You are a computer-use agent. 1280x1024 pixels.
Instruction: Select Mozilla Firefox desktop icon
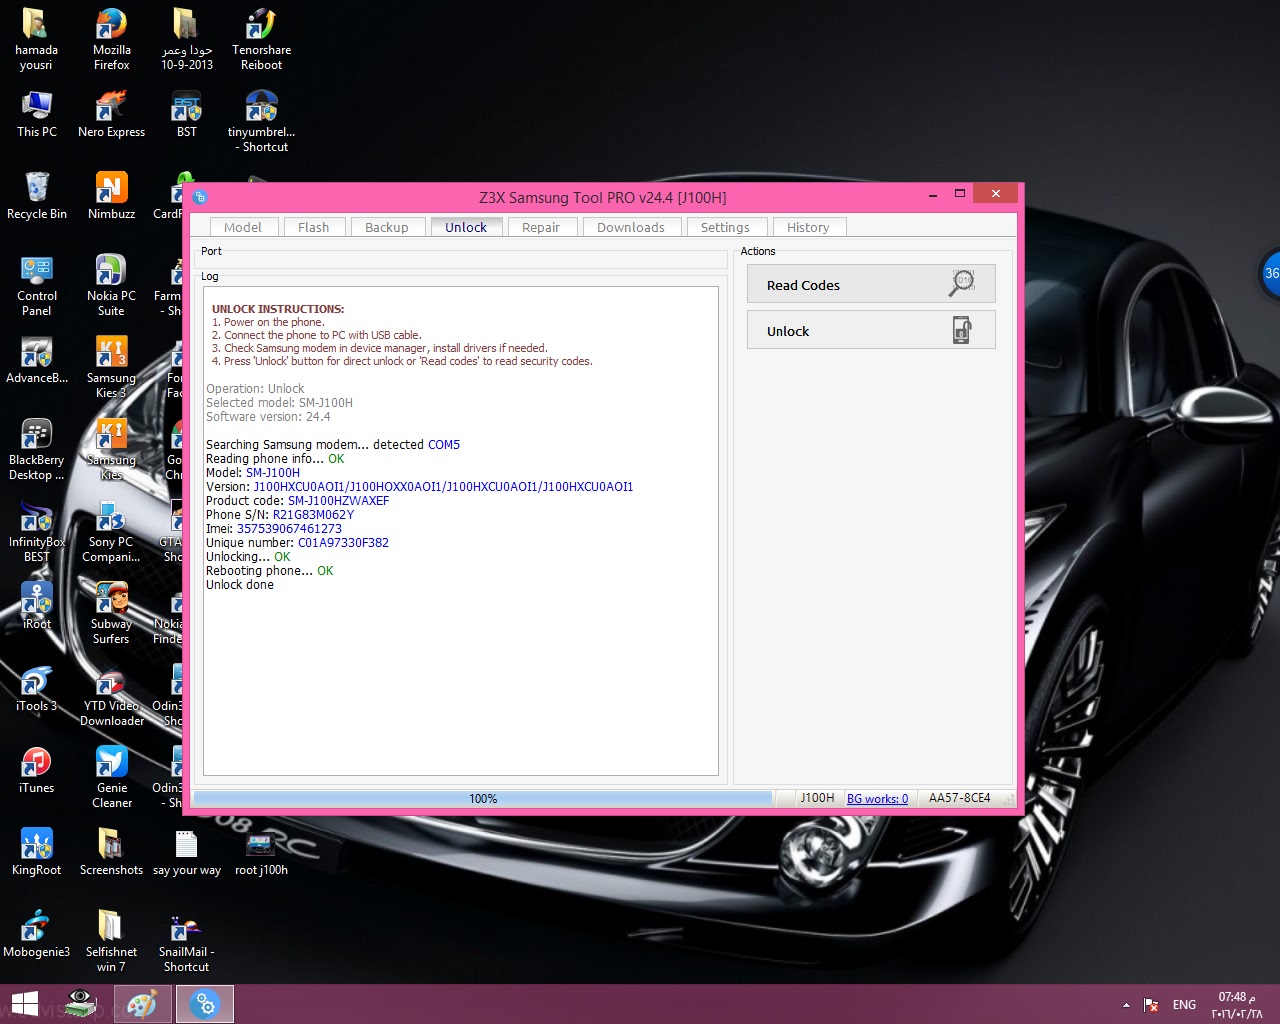click(x=112, y=40)
